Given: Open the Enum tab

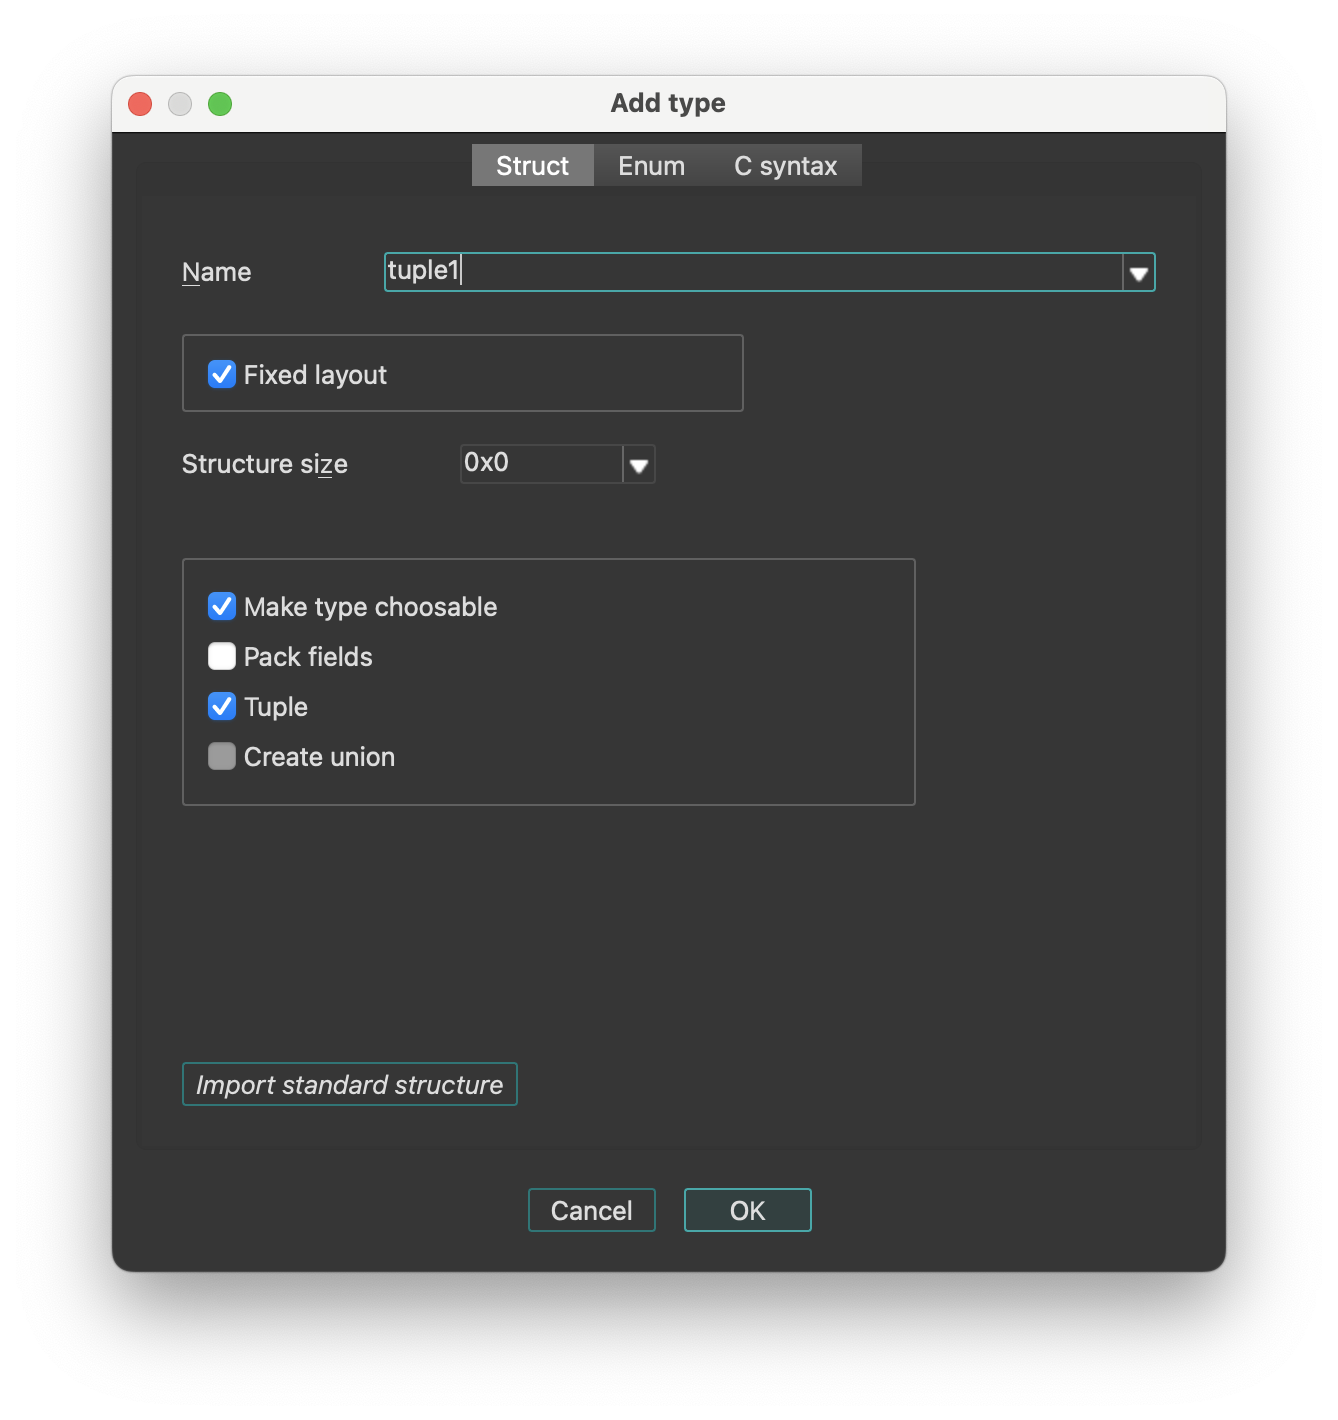Looking at the screenshot, I should tap(651, 166).
